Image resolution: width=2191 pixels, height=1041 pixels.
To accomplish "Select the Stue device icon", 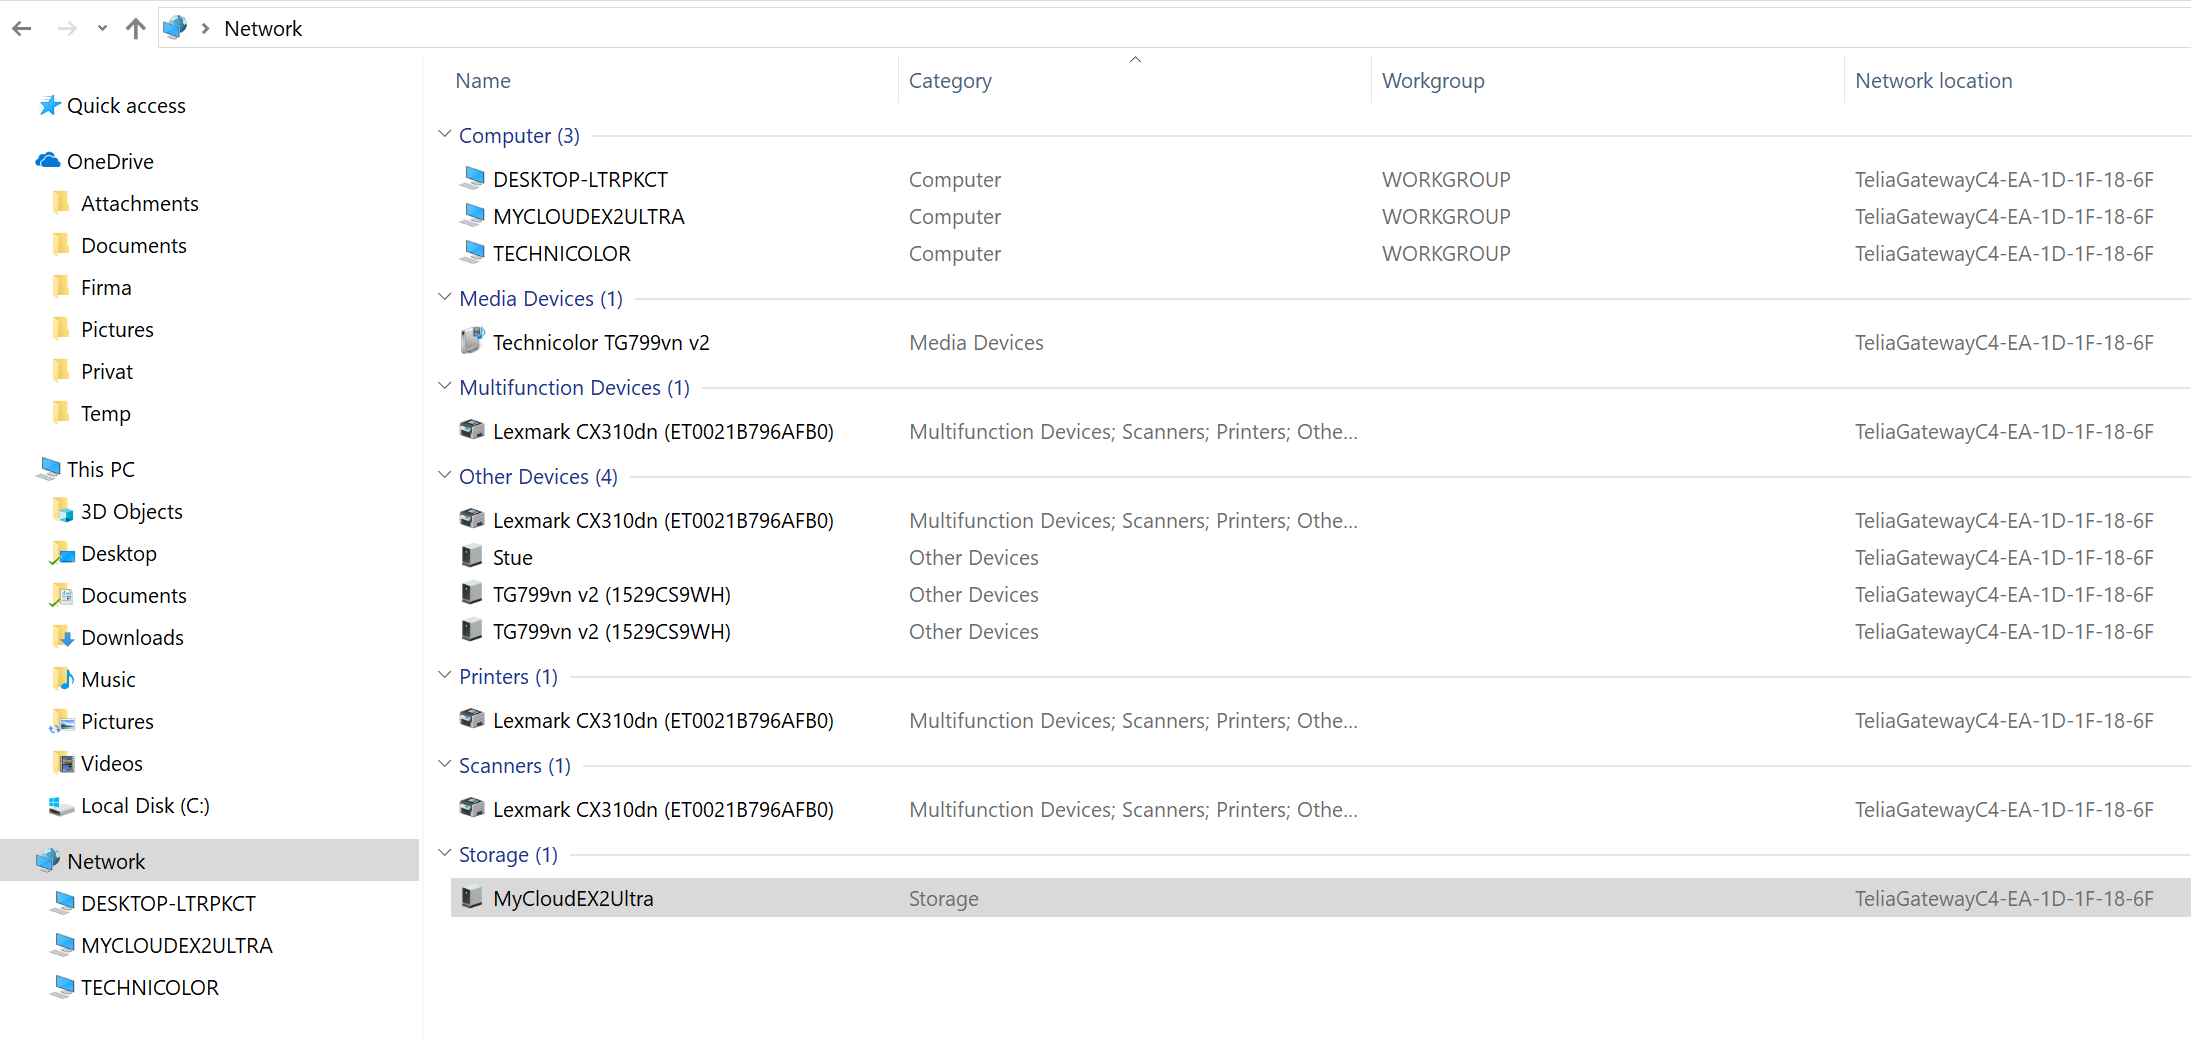I will (472, 556).
